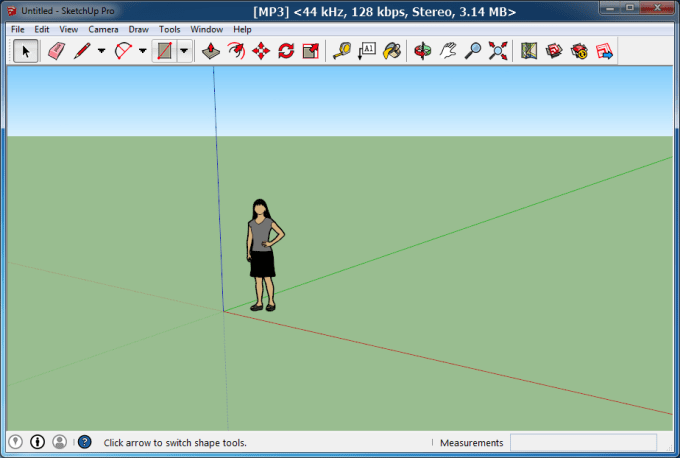The width and height of the screenshot is (680, 458).
Task: Select the Text label tool
Action: pos(367,51)
